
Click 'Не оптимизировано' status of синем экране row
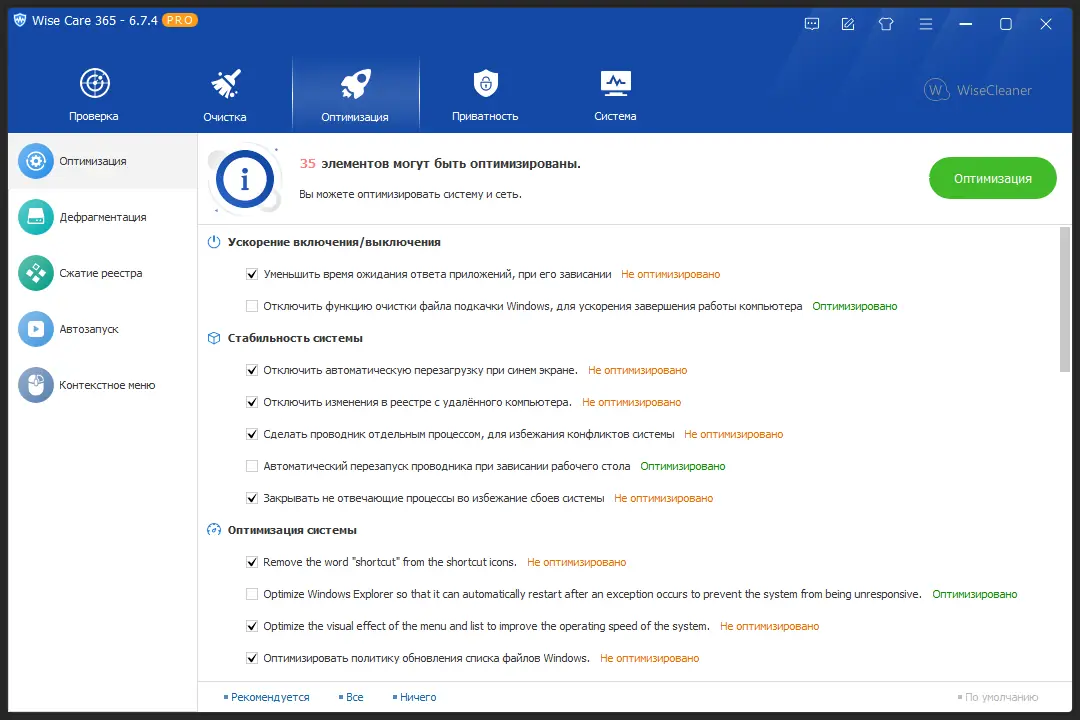coord(638,371)
